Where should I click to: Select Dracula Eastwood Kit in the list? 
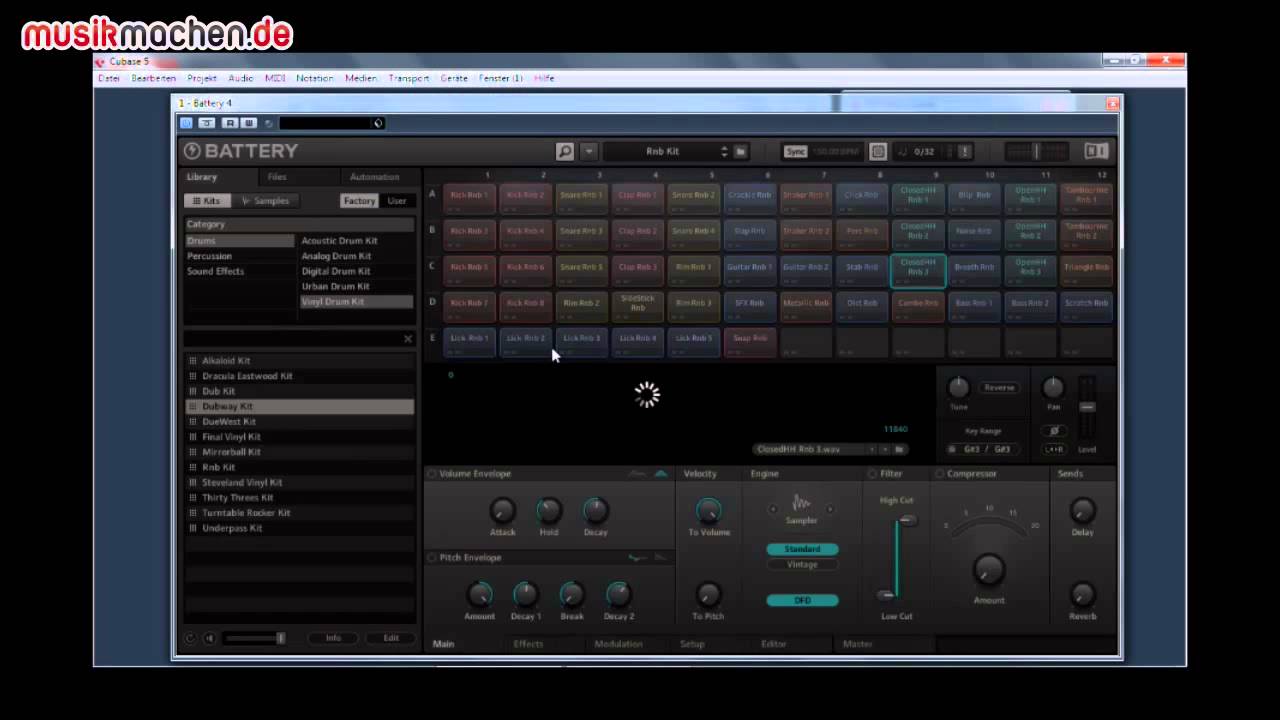coord(300,376)
